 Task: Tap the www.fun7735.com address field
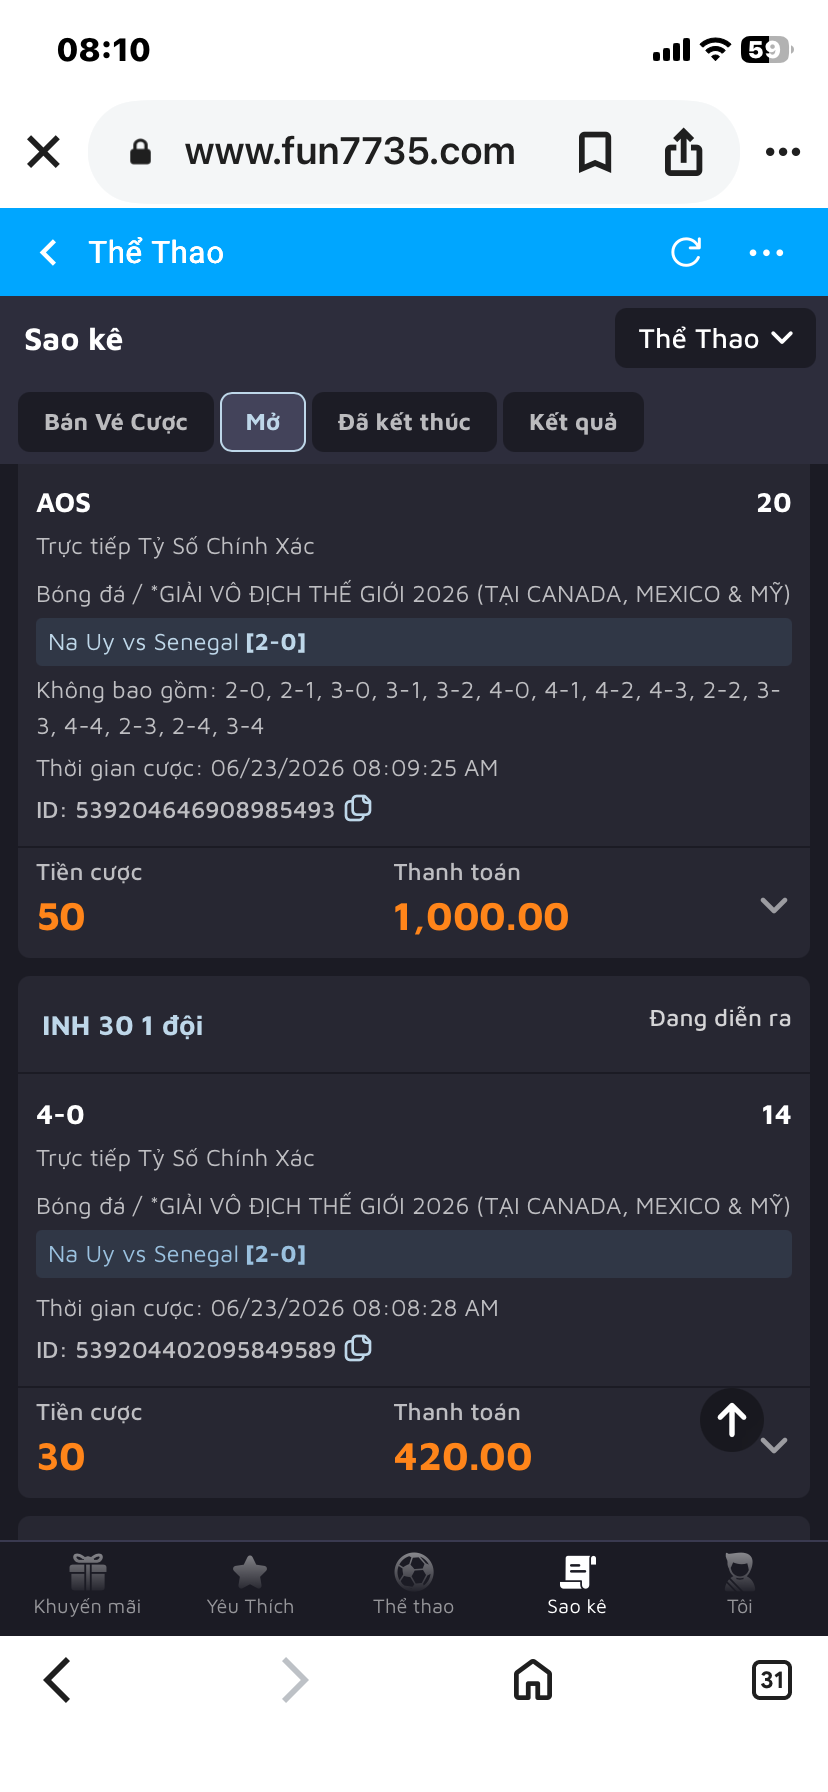coord(350,152)
